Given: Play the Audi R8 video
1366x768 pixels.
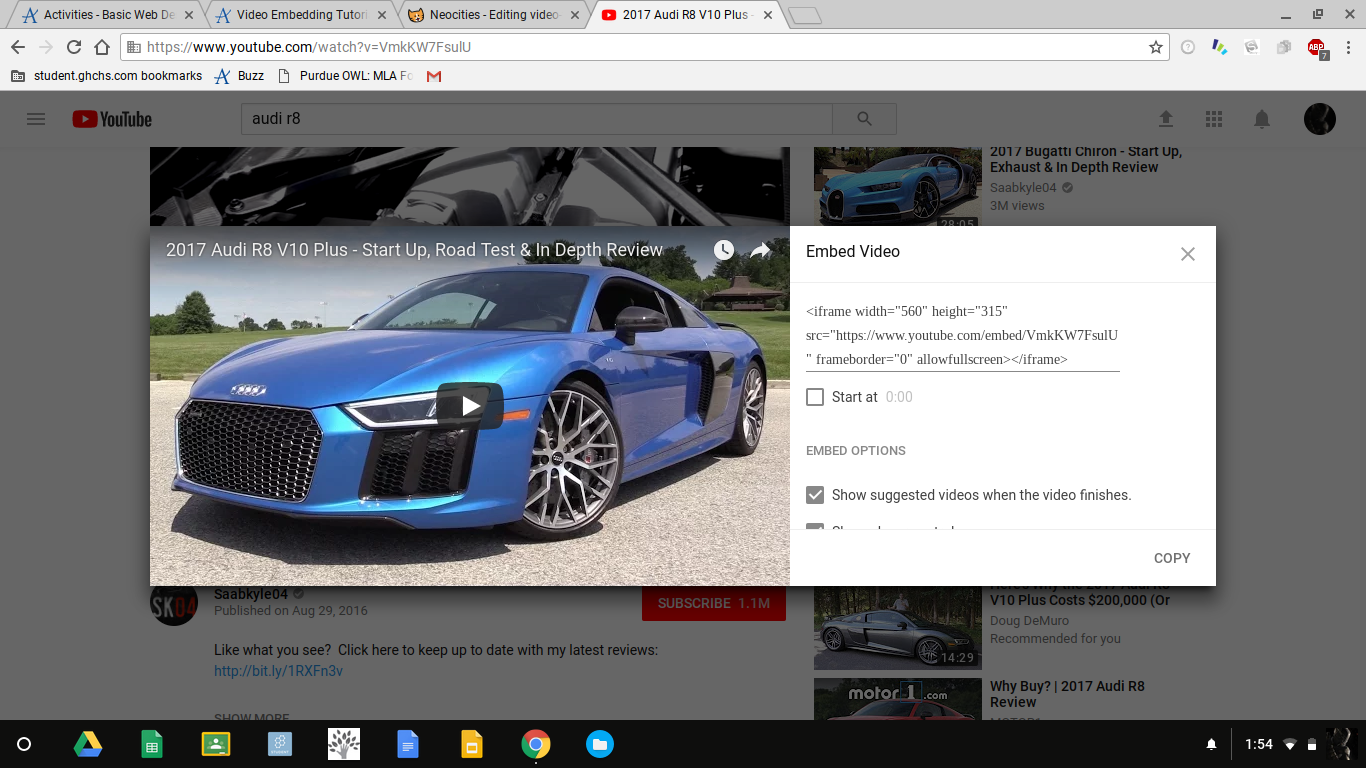Looking at the screenshot, I should click(x=469, y=405).
